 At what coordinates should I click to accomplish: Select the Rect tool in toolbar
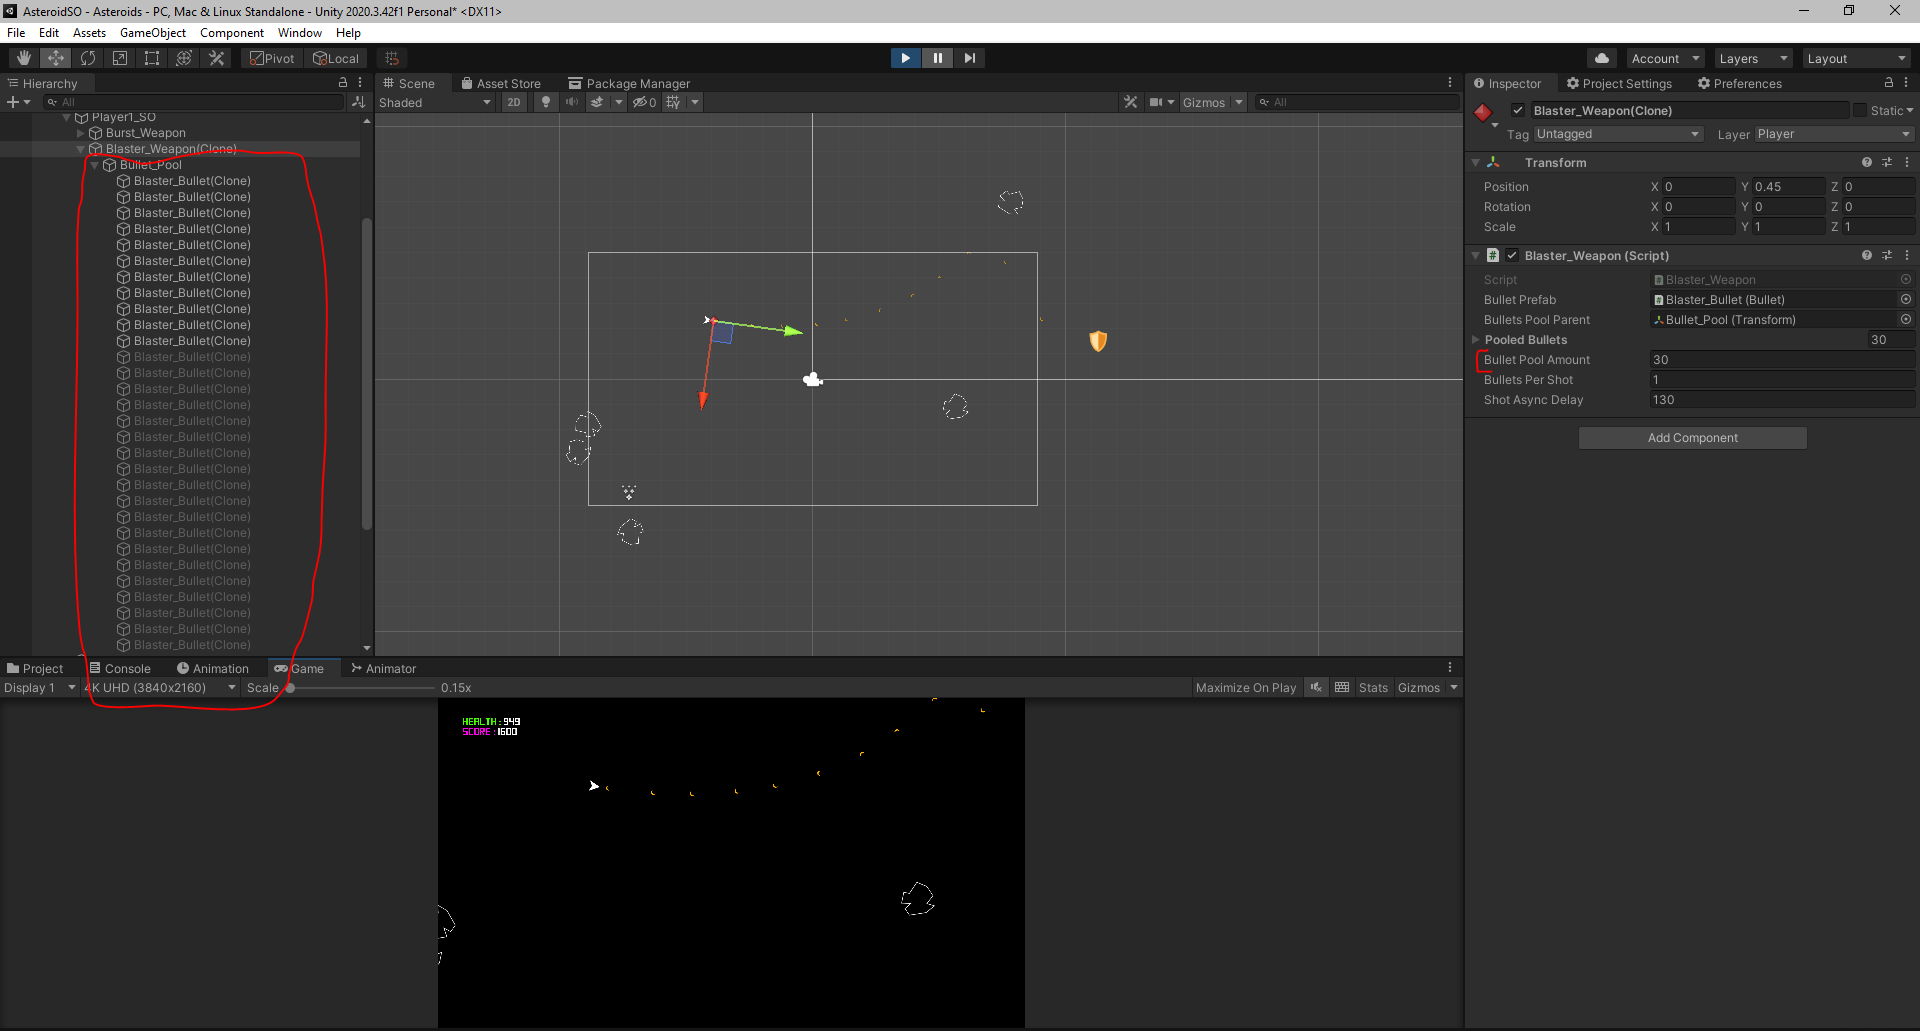(x=152, y=58)
